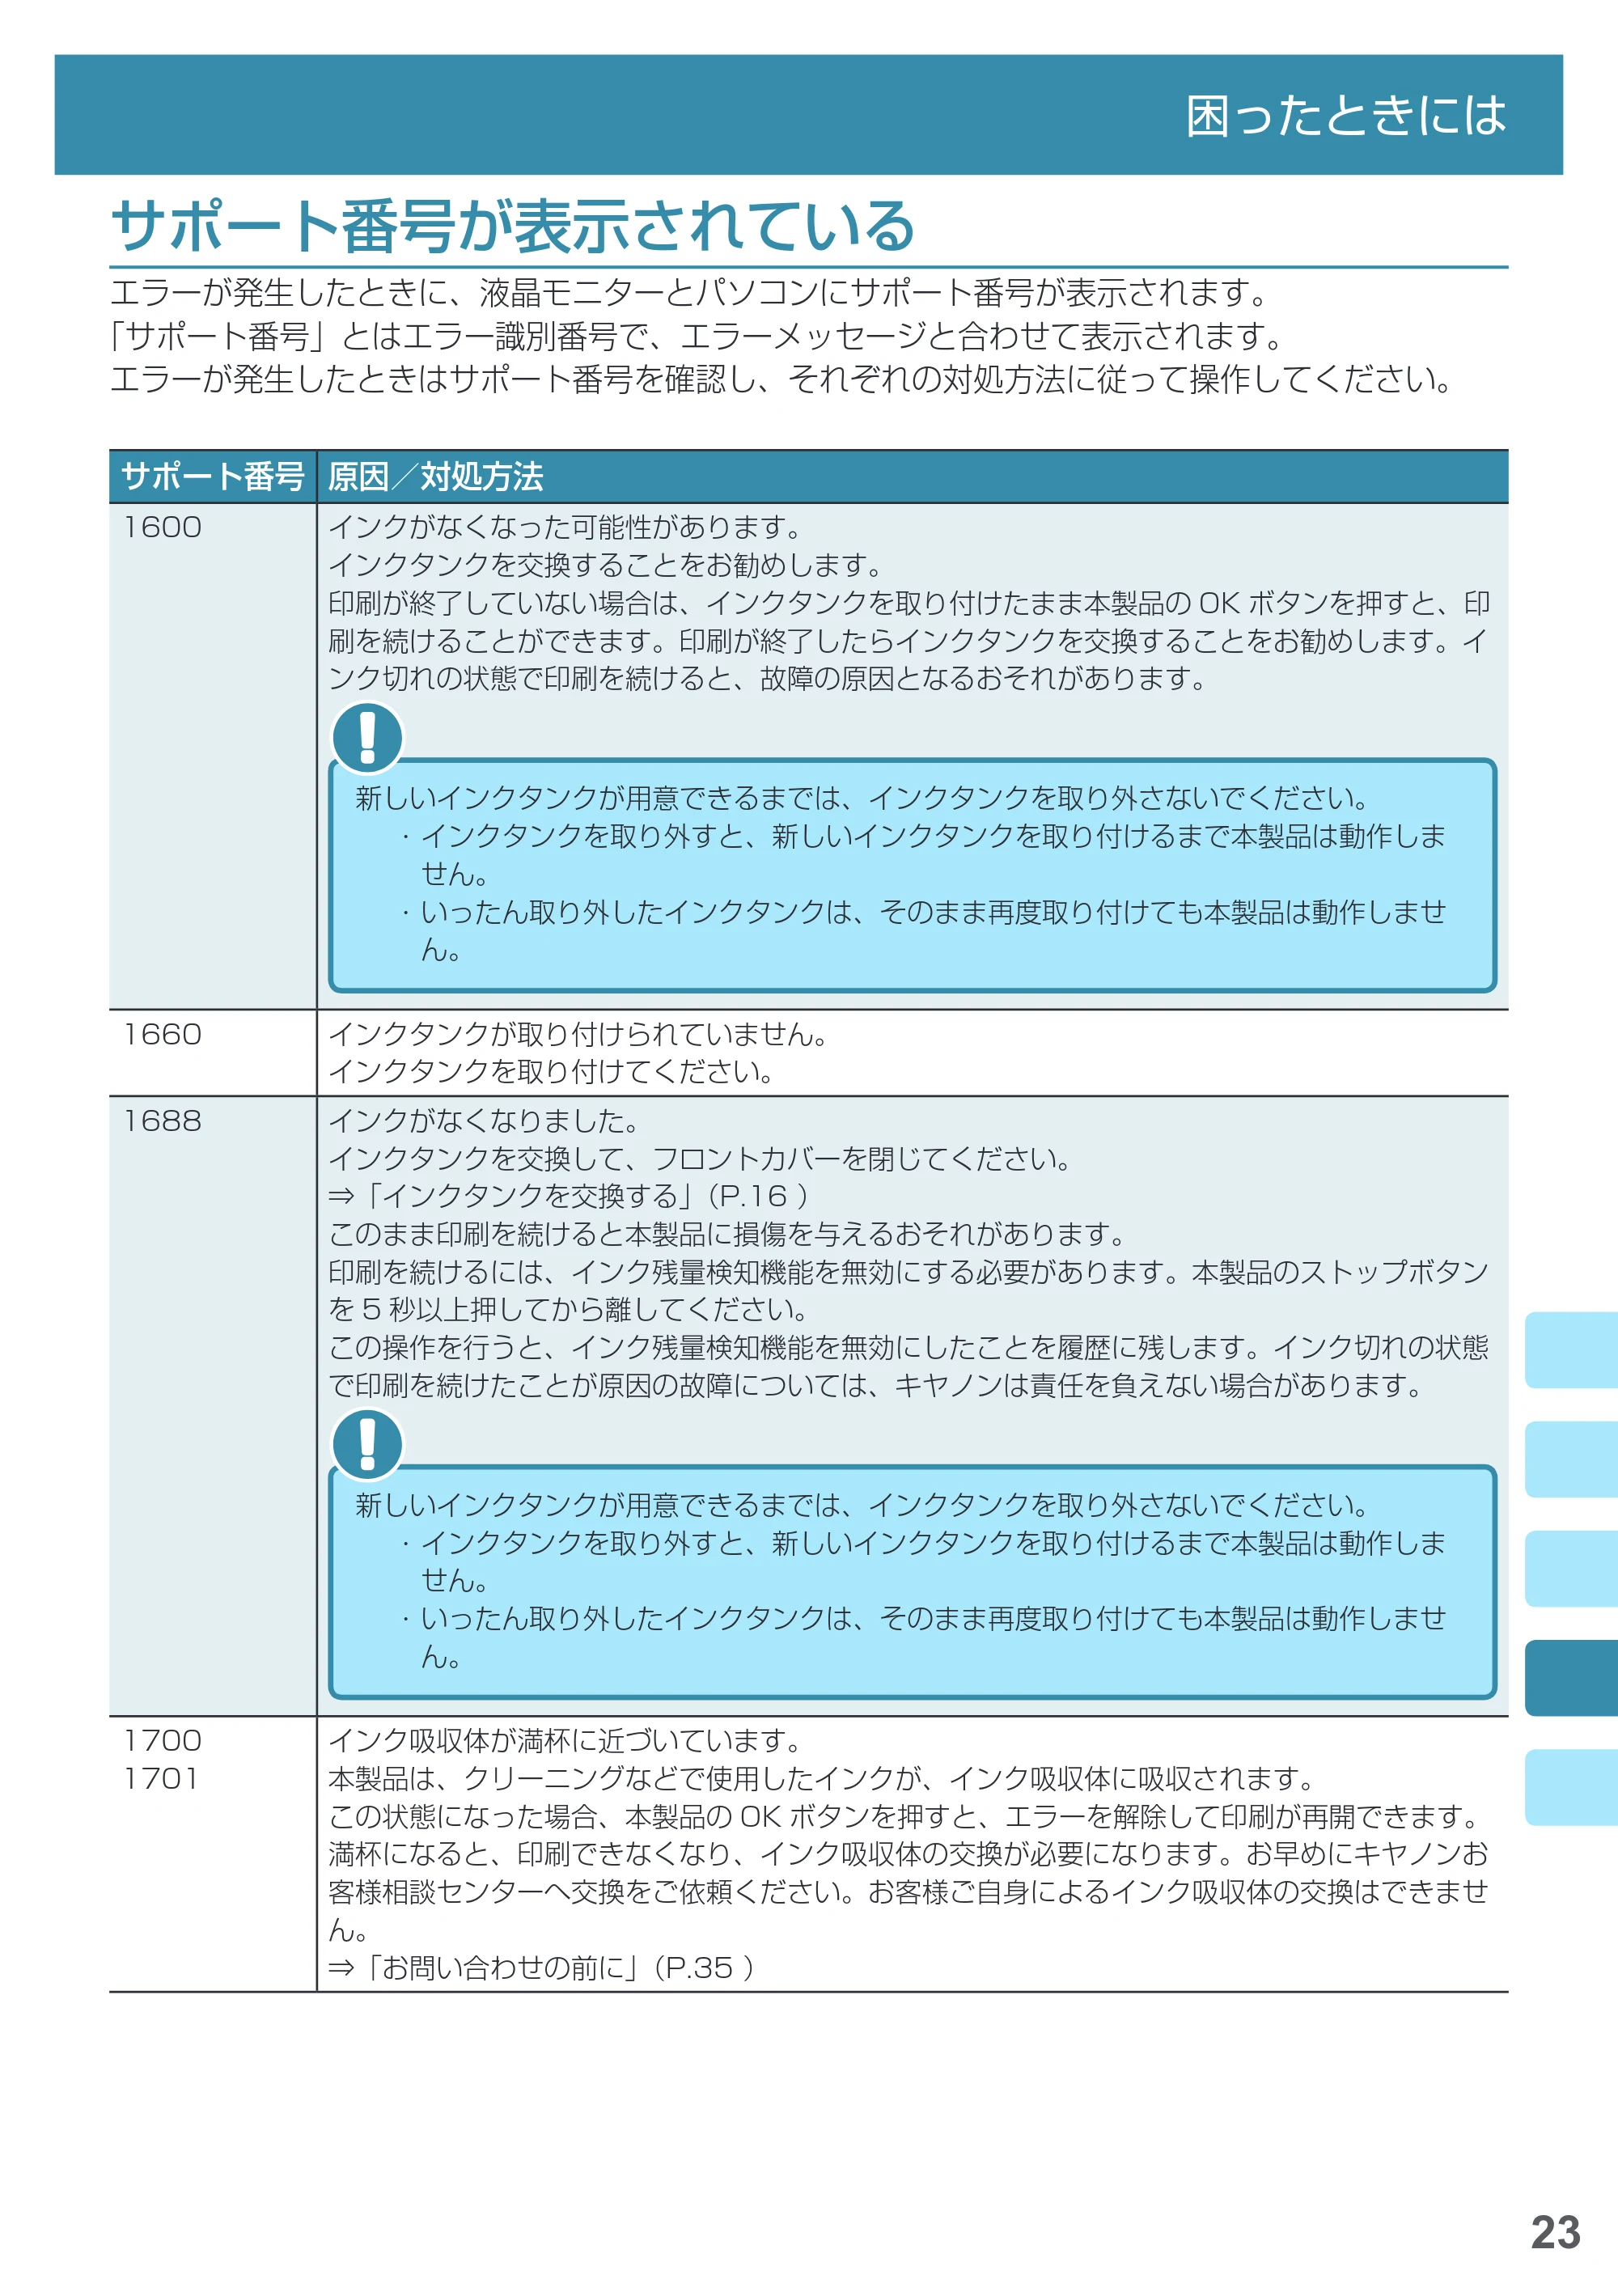Click the line インクタンクを取り付けてください。
The image size is (1618, 2296).
pos(552,1072)
